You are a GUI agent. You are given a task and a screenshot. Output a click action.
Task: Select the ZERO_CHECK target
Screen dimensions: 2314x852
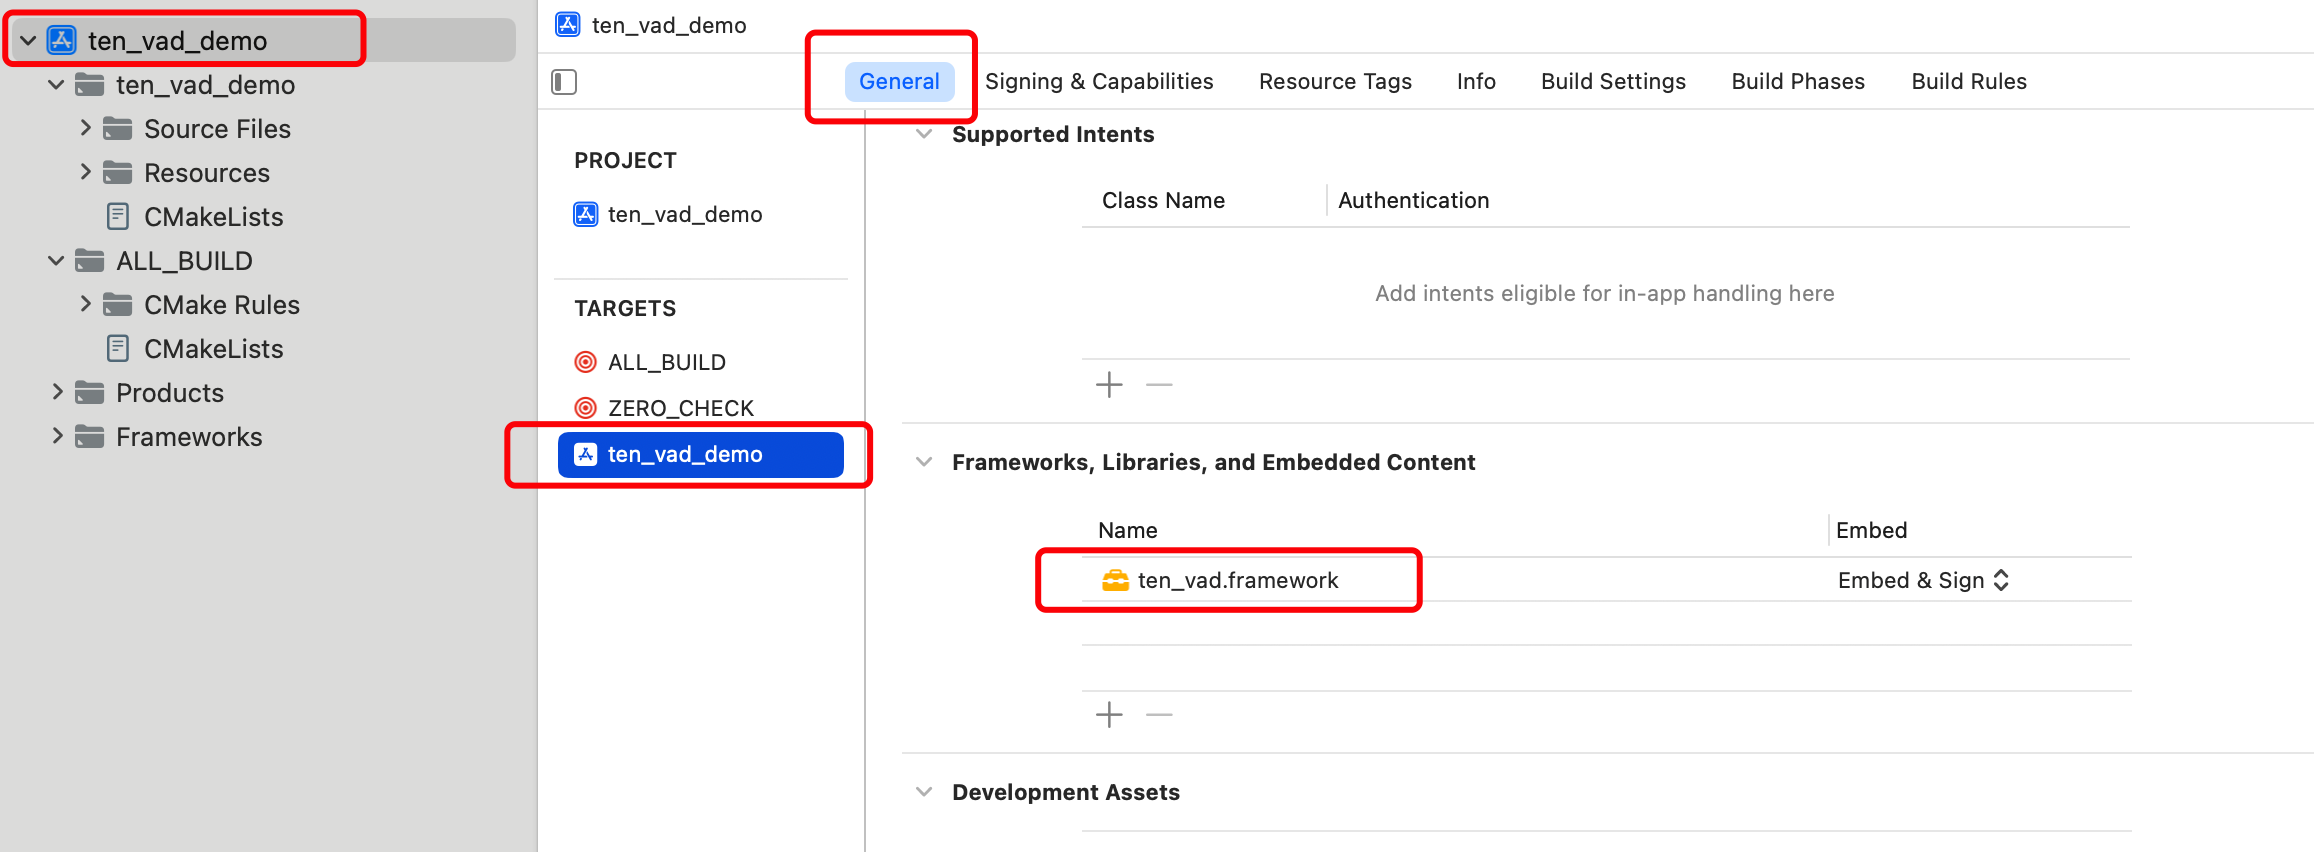point(680,408)
